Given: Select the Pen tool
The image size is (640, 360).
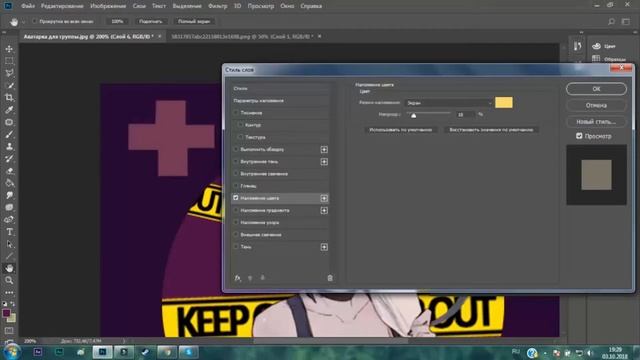Looking at the screenshot, I should click(9, 220).
